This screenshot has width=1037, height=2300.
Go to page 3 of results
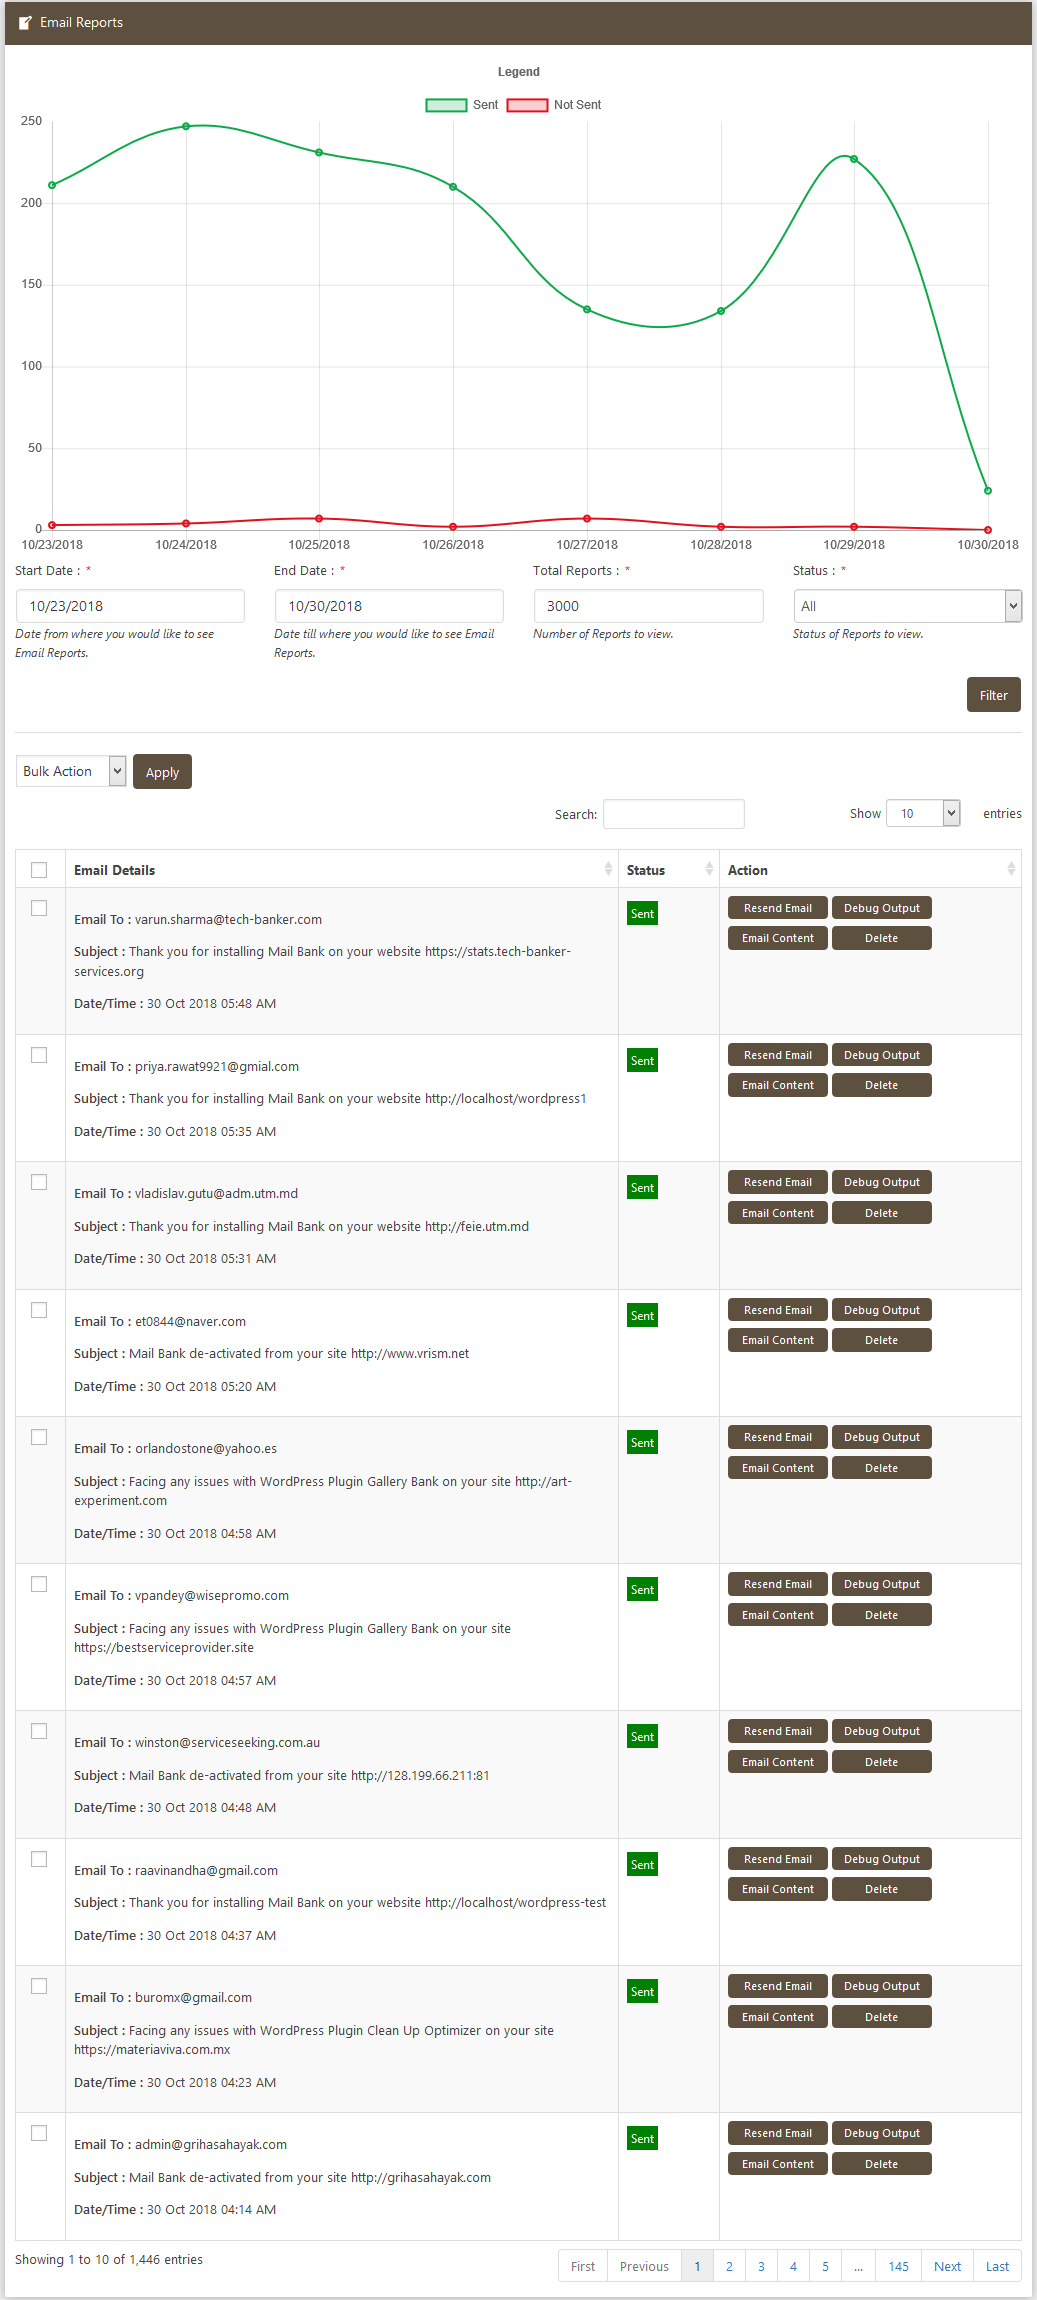(x=761, y=2266)
